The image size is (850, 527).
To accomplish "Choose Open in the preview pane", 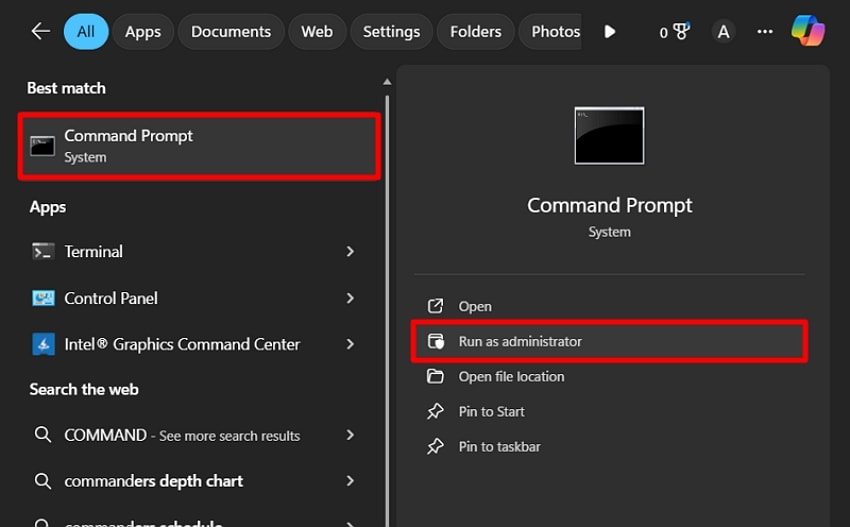I will point(609,306).
